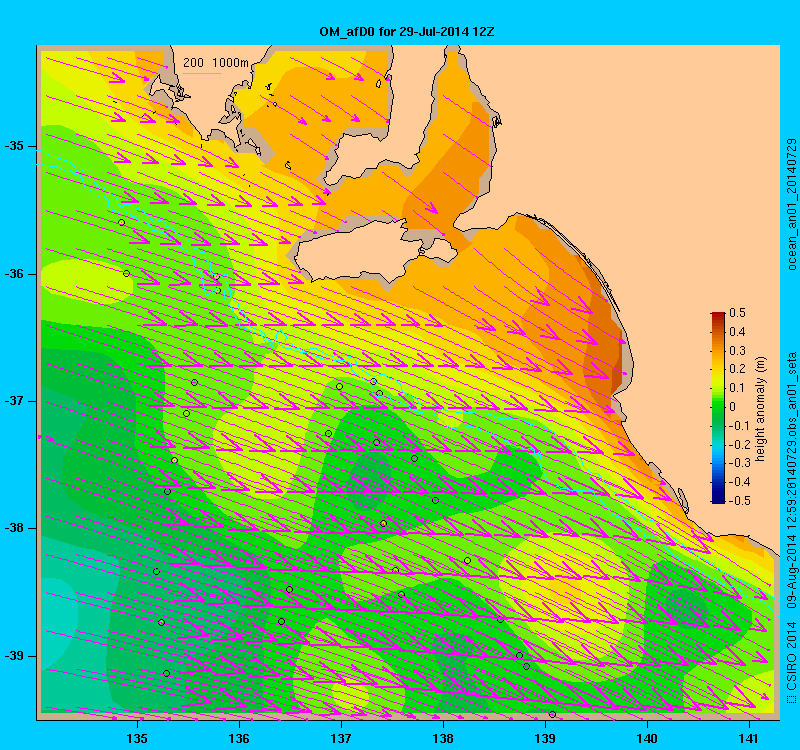
Task: Click the -37 latitude axis label
Action: 14,401
